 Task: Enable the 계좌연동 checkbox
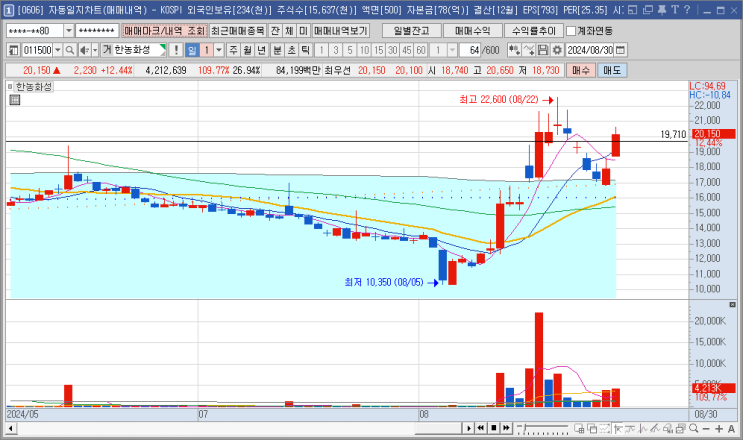click(571, 31)
